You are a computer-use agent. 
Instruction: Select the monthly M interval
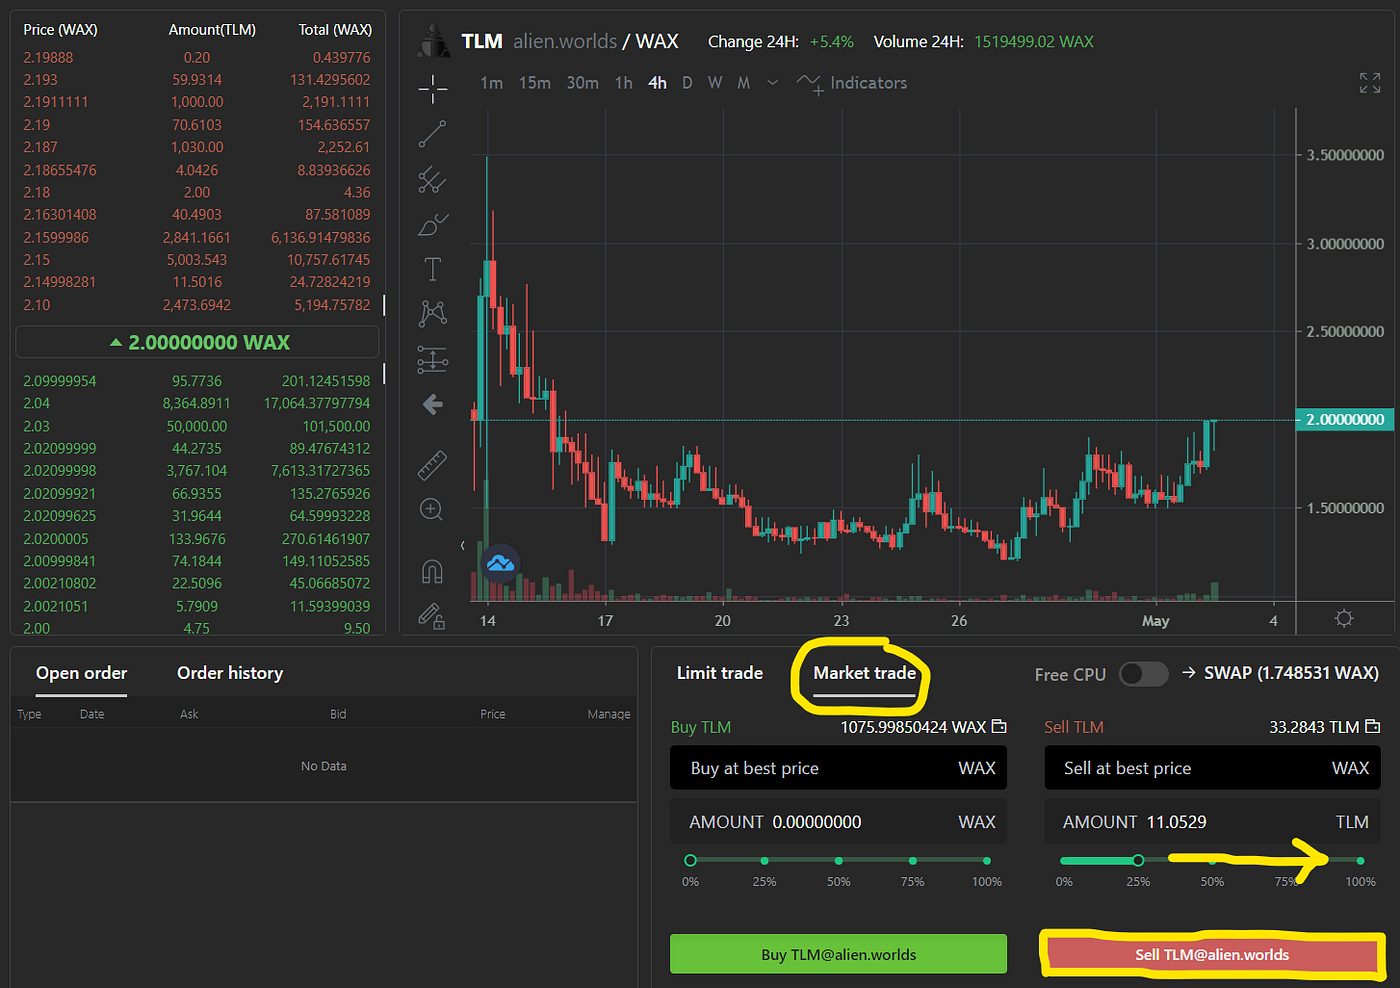(744, 83)
